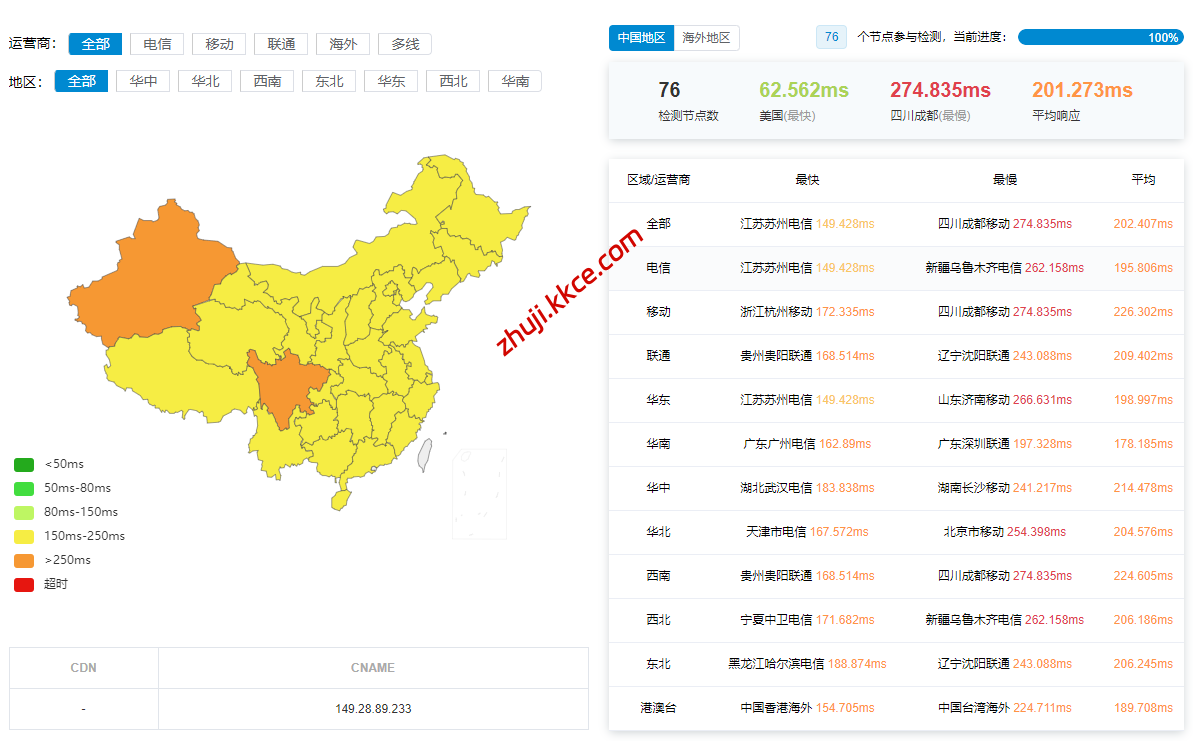This screenshot has height=741, width=1193.
Task: Select the 移动 carrier filter
Action: [219, 44]
